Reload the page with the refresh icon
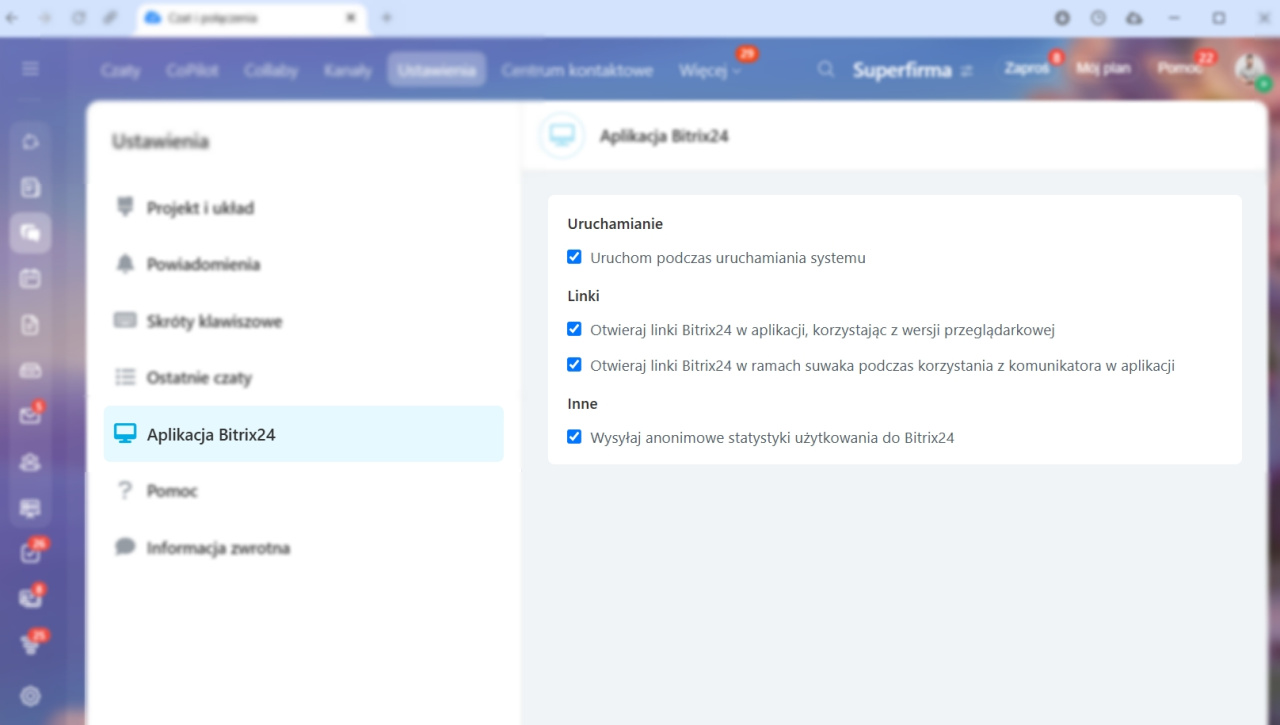This screenshot has width=1280, height=725. tap(78, 18)
